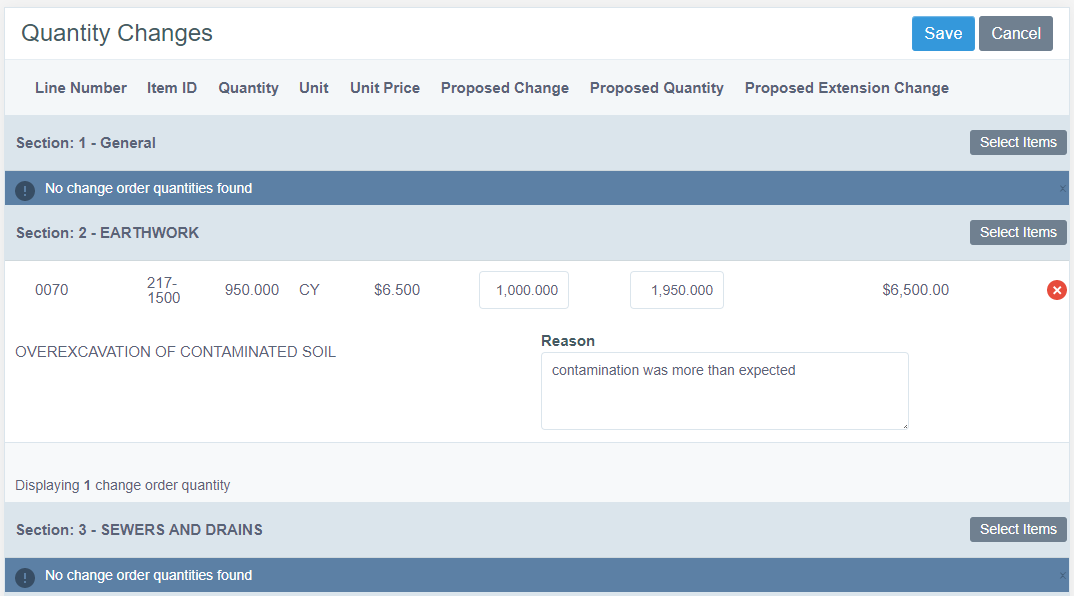Click the Item ID column header
This screenshot has width=1074, height=596.
172,88
